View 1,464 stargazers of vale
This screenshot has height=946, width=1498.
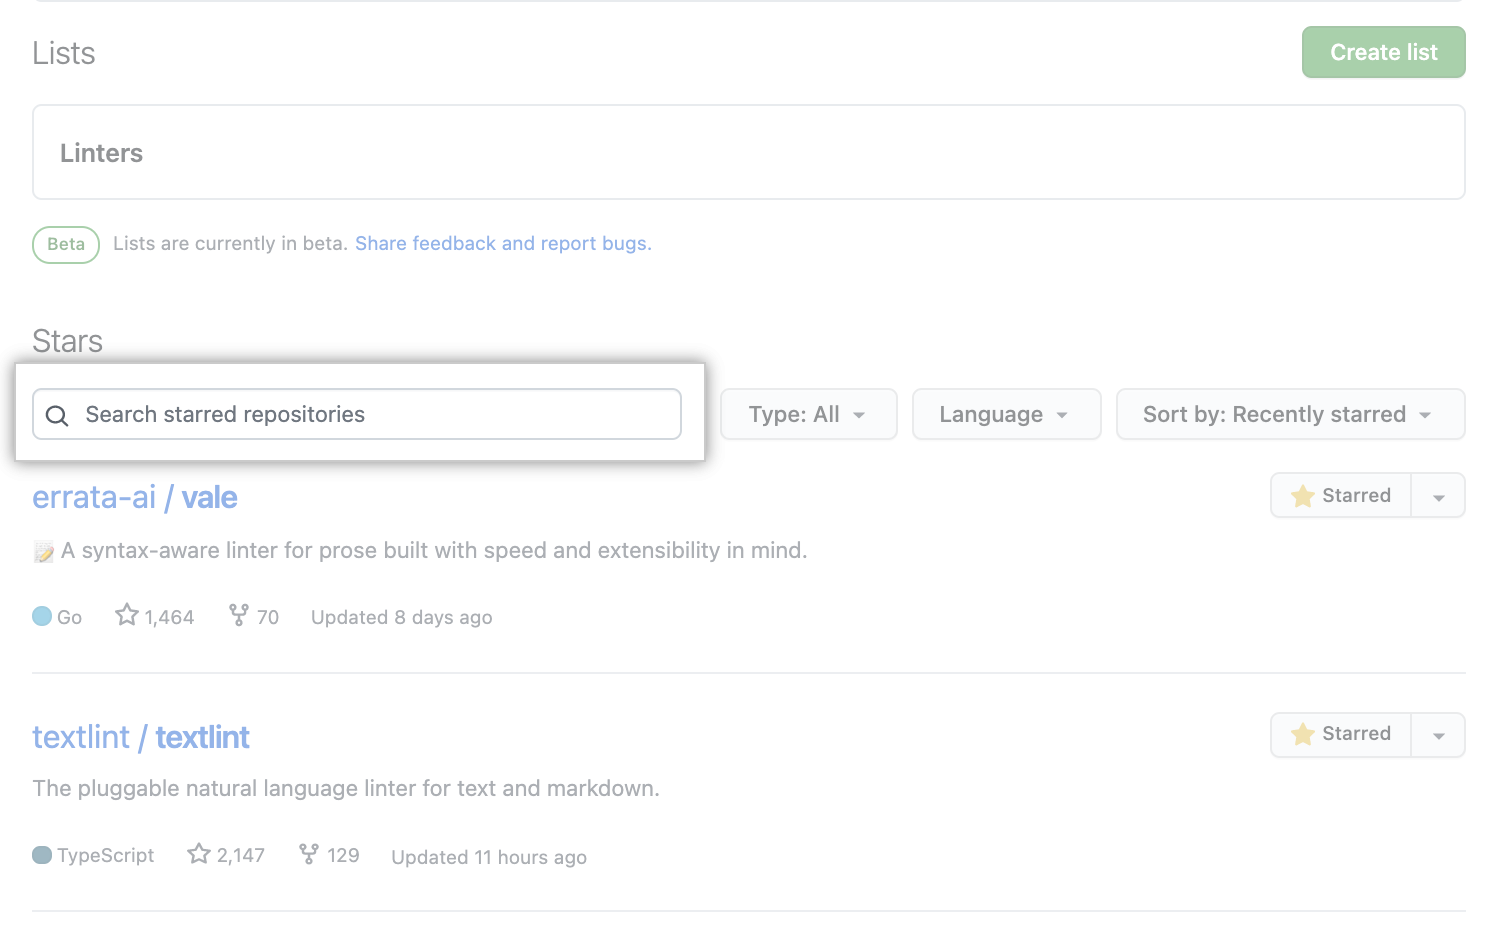155,616
